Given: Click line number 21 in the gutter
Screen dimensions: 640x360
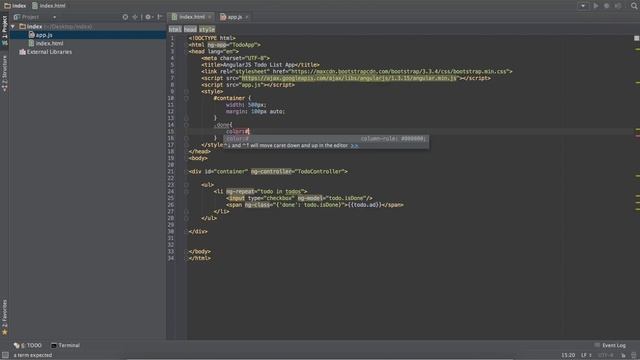Looking at the screenshot, I should (x=171, y=171).
